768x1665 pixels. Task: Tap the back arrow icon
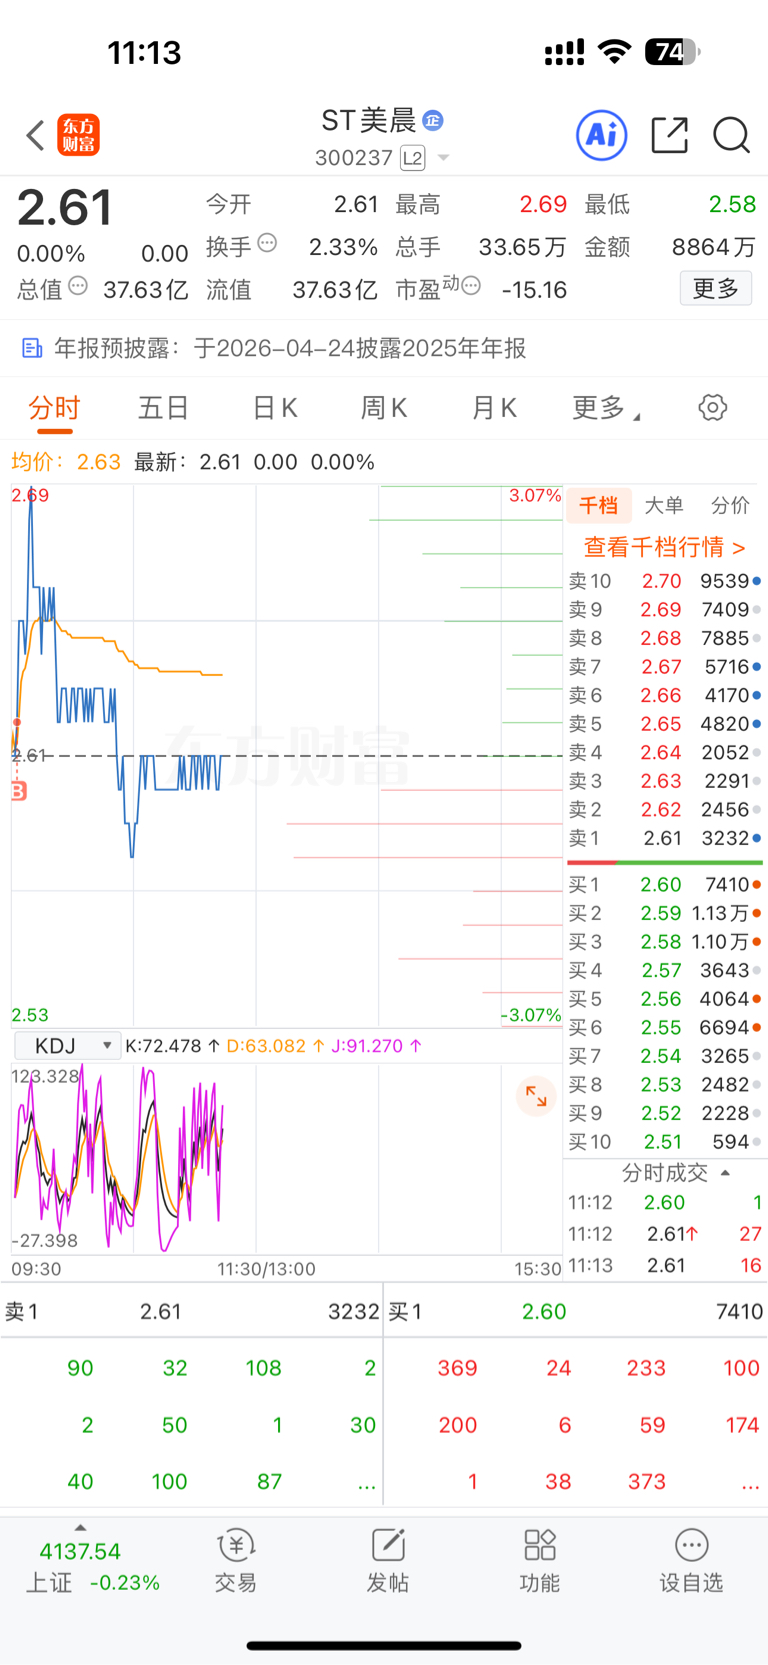click(x=36, y=135)
